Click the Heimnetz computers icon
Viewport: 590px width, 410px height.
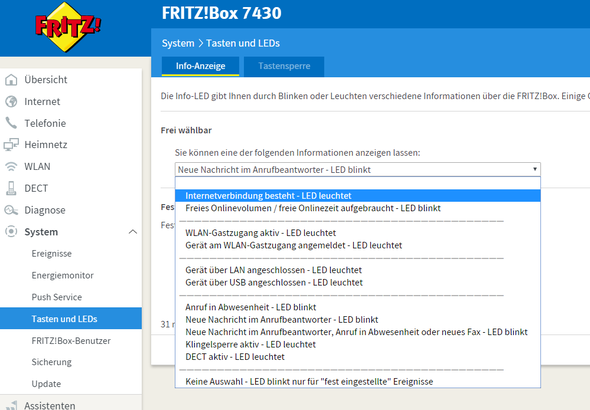point(11,145)
